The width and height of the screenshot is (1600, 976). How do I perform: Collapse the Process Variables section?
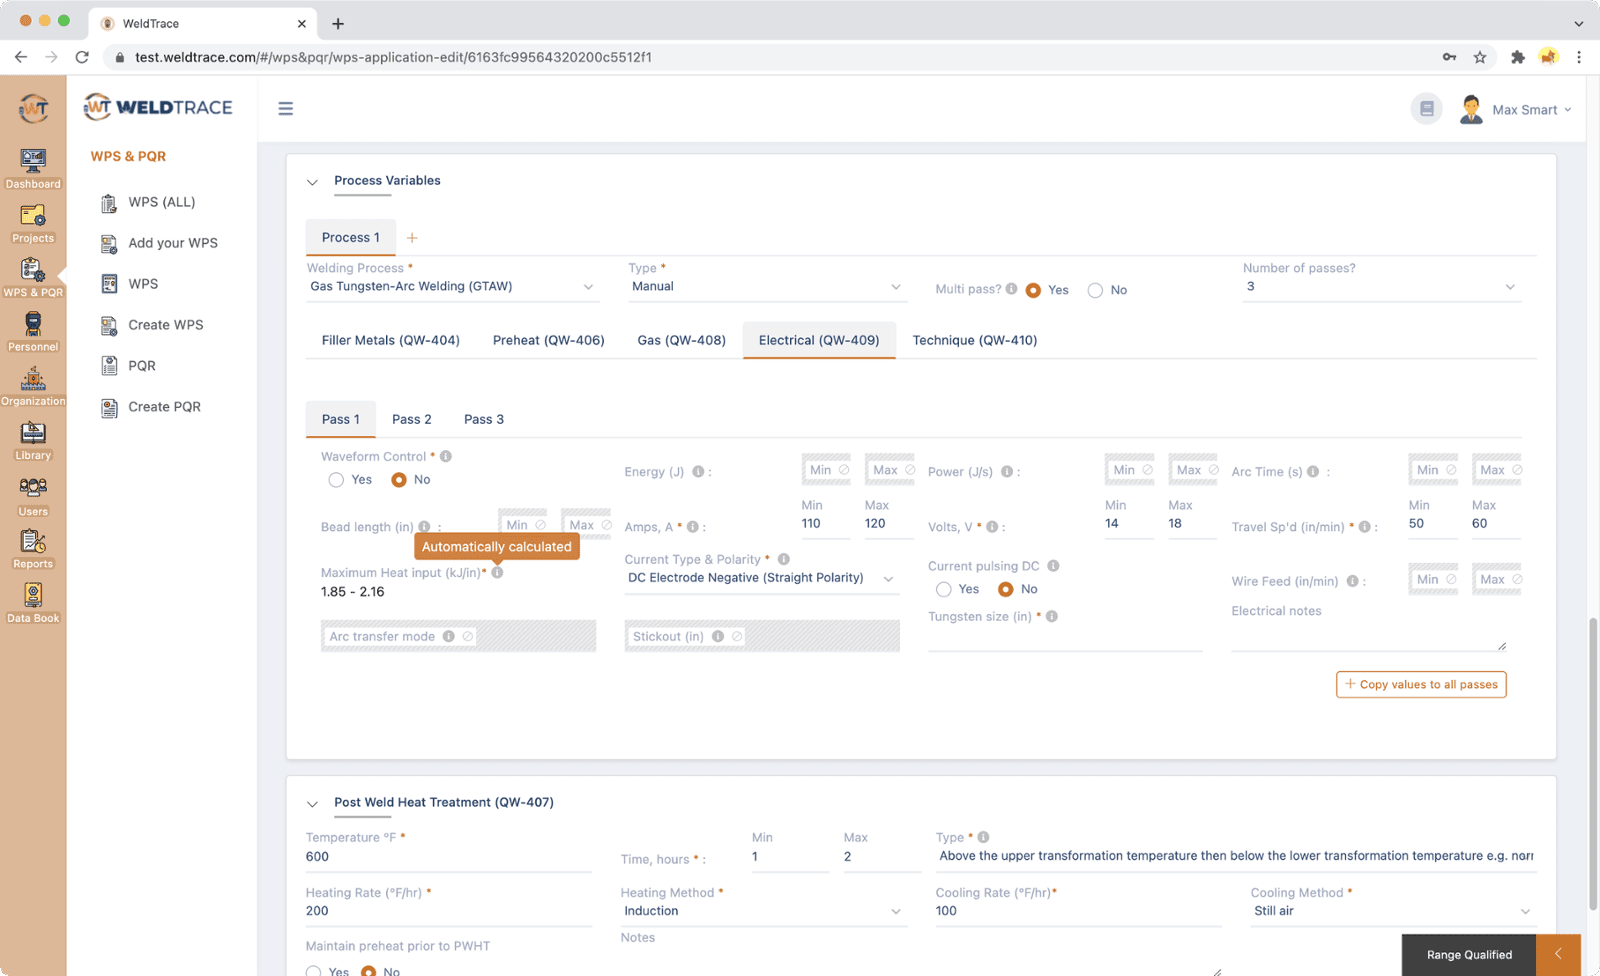click(x=312, y=182)
